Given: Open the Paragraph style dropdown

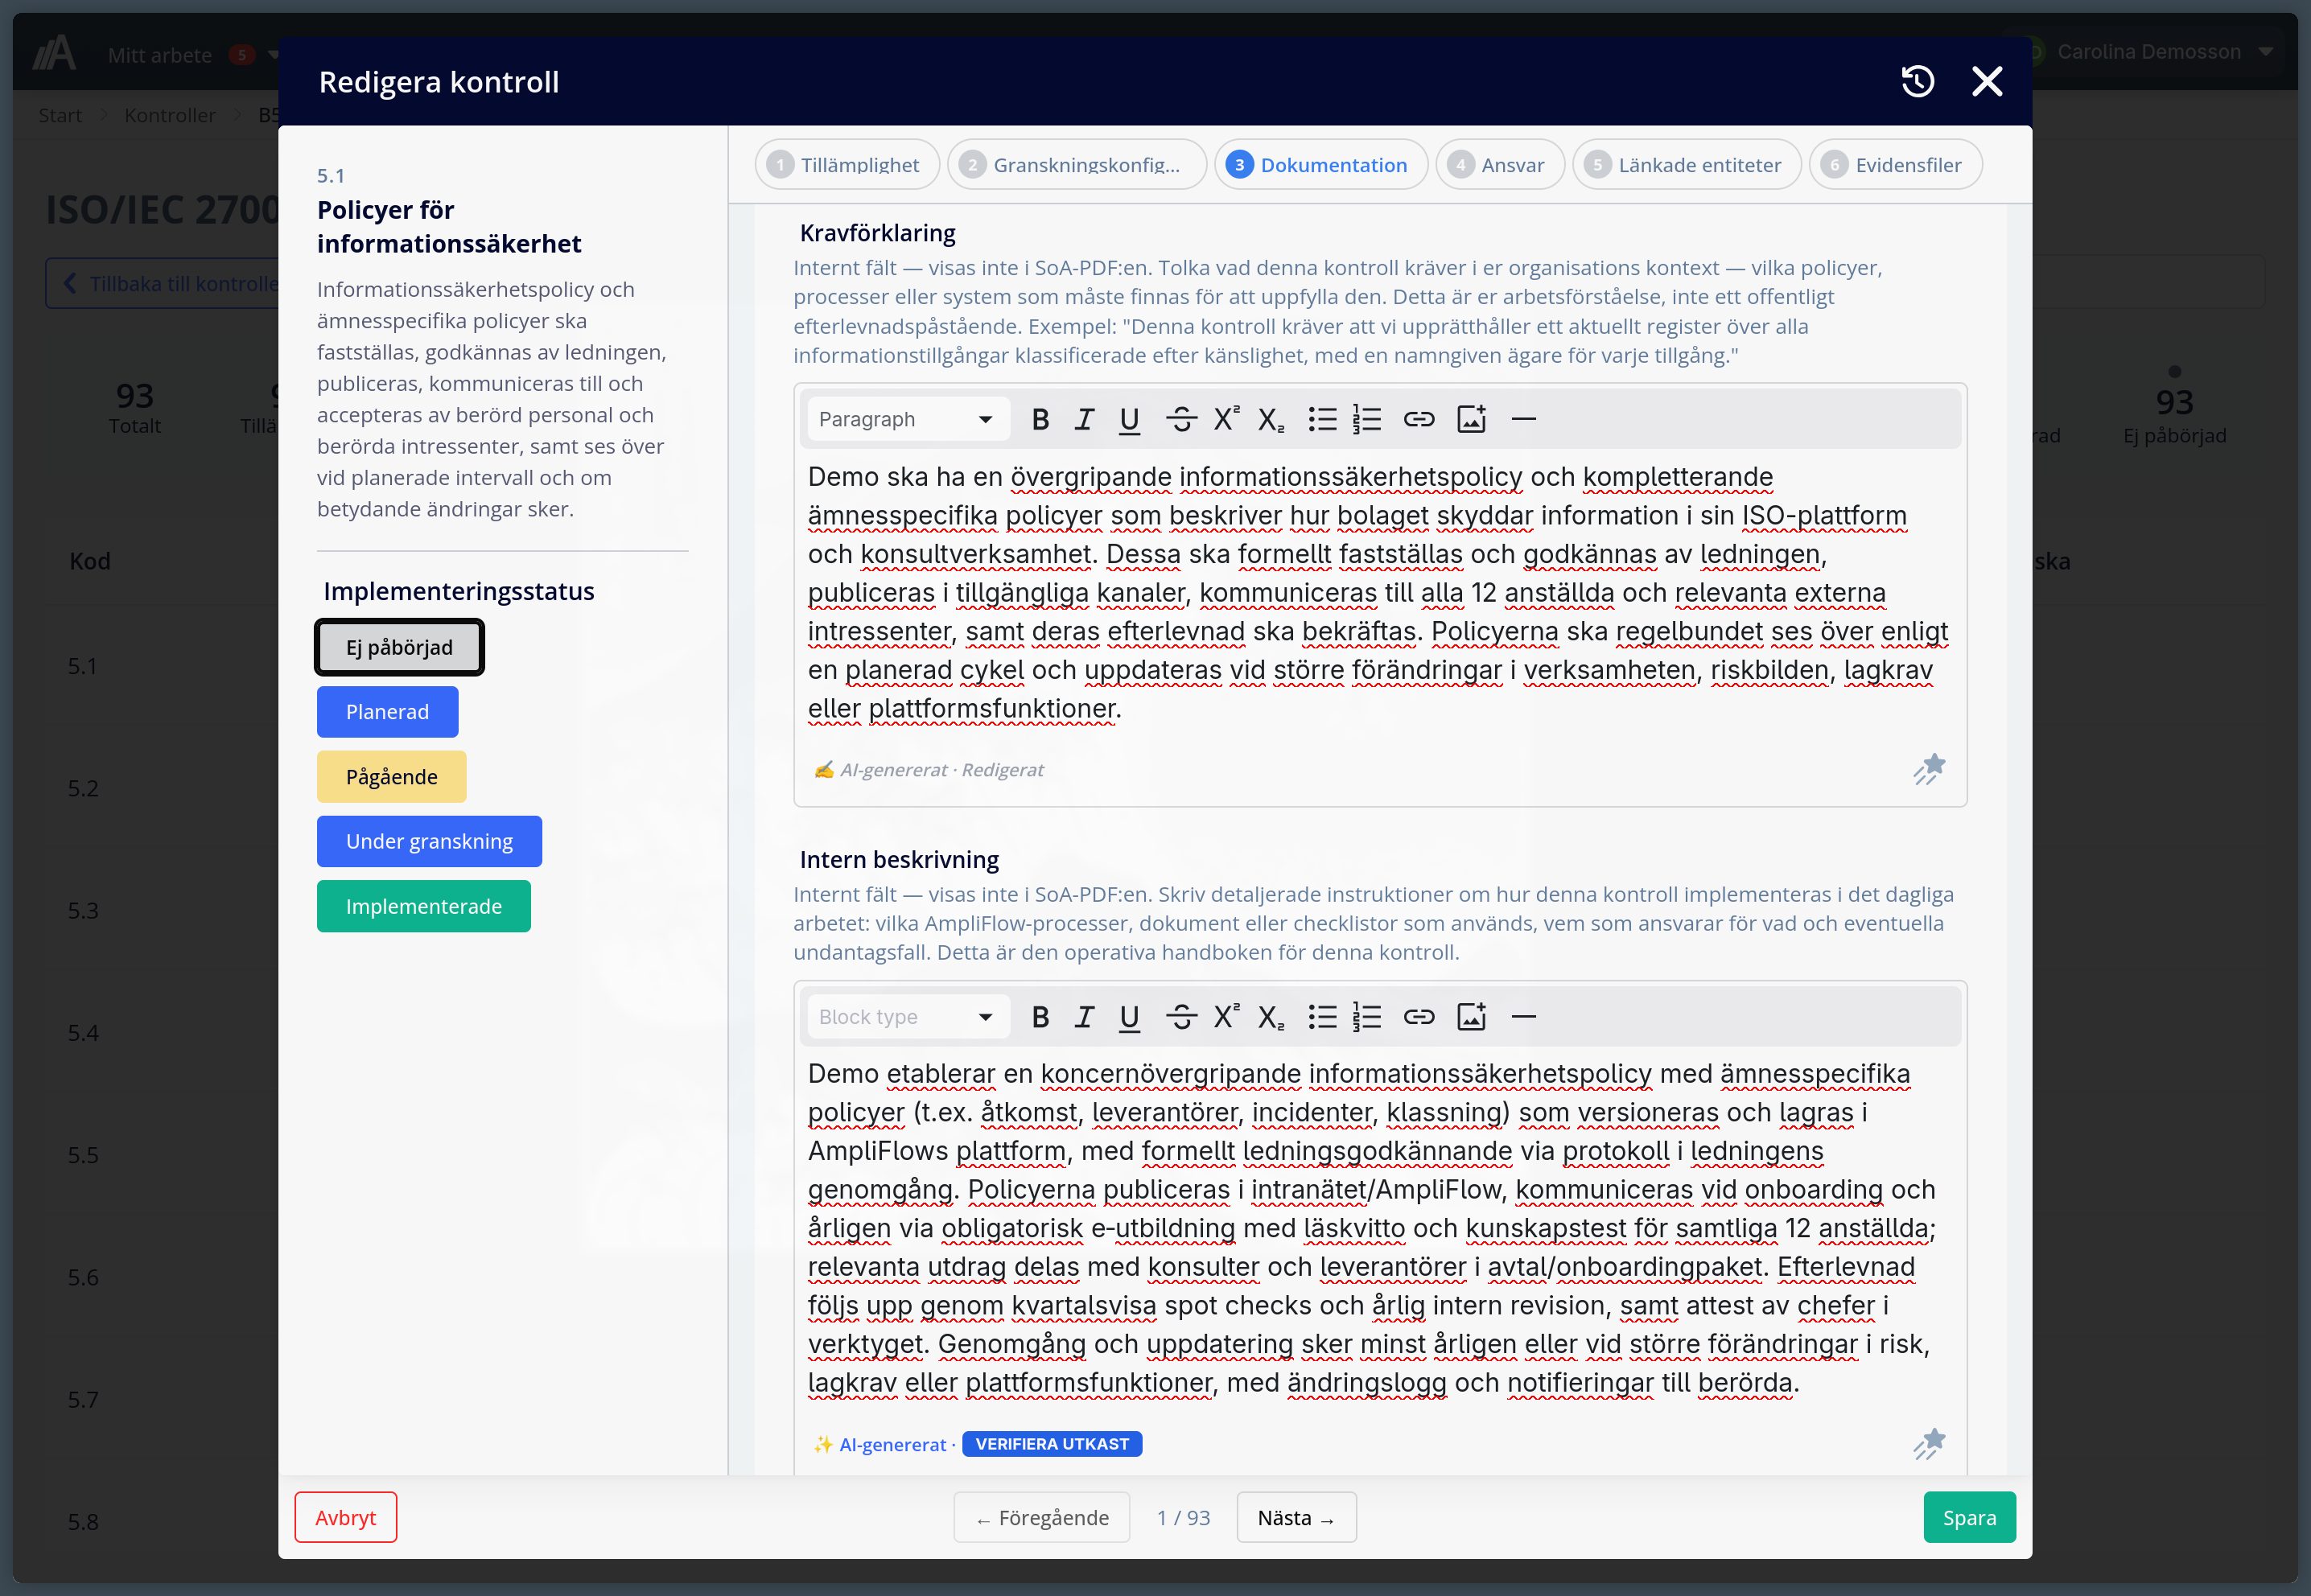Looking at the screenshot, I should tap(906, 419).
